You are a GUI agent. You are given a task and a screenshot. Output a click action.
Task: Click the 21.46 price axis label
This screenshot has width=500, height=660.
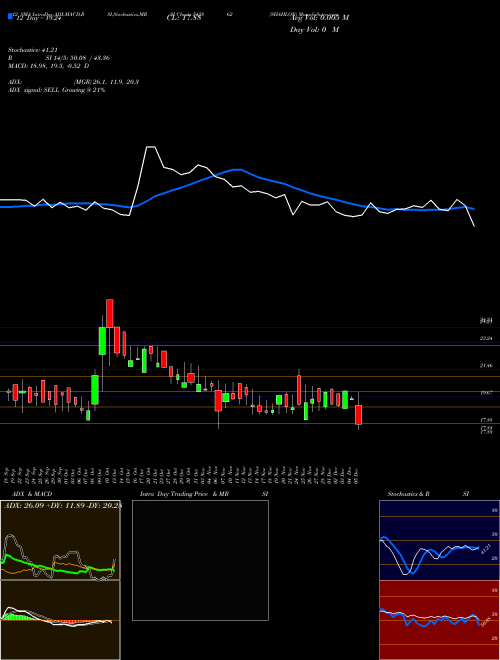pyautogui.click(x=486, y=366)
